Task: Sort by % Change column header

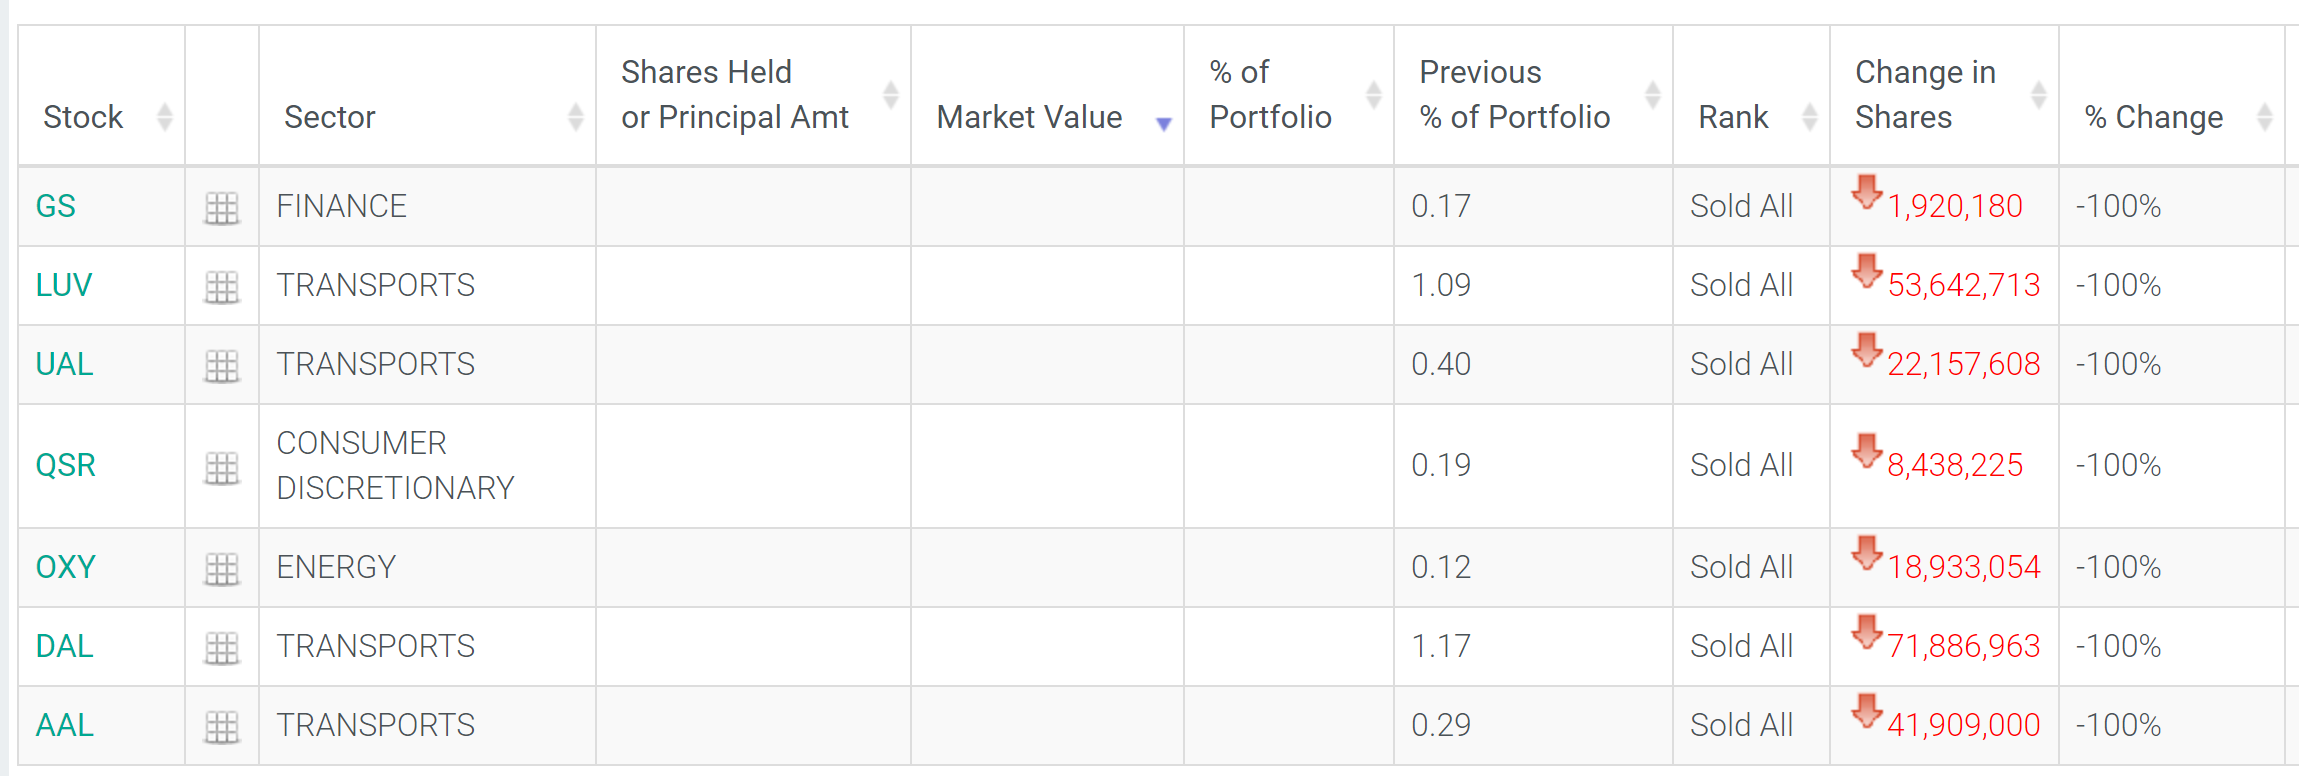Action: tap(2172, 96)
